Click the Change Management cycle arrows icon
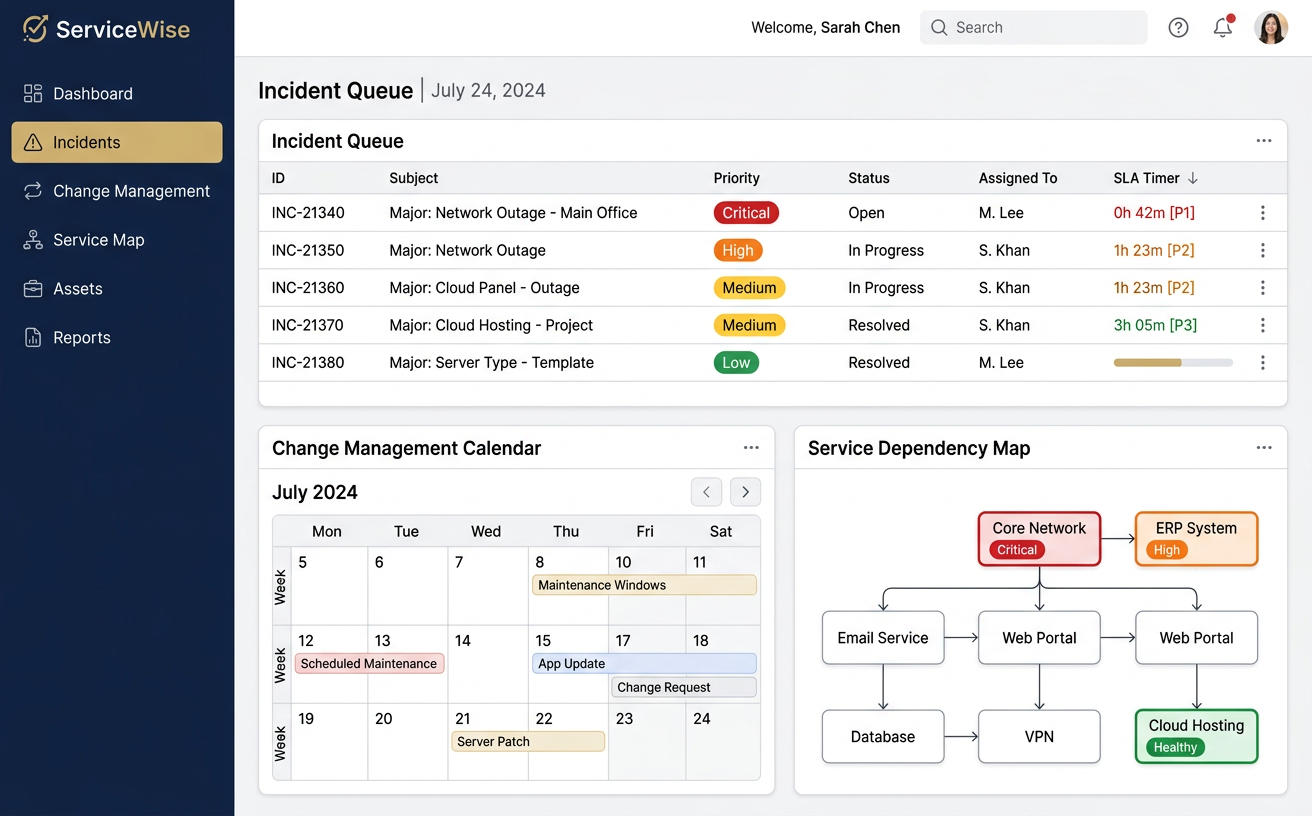This screenshot has height=816, width=1312. click(33, 191)
